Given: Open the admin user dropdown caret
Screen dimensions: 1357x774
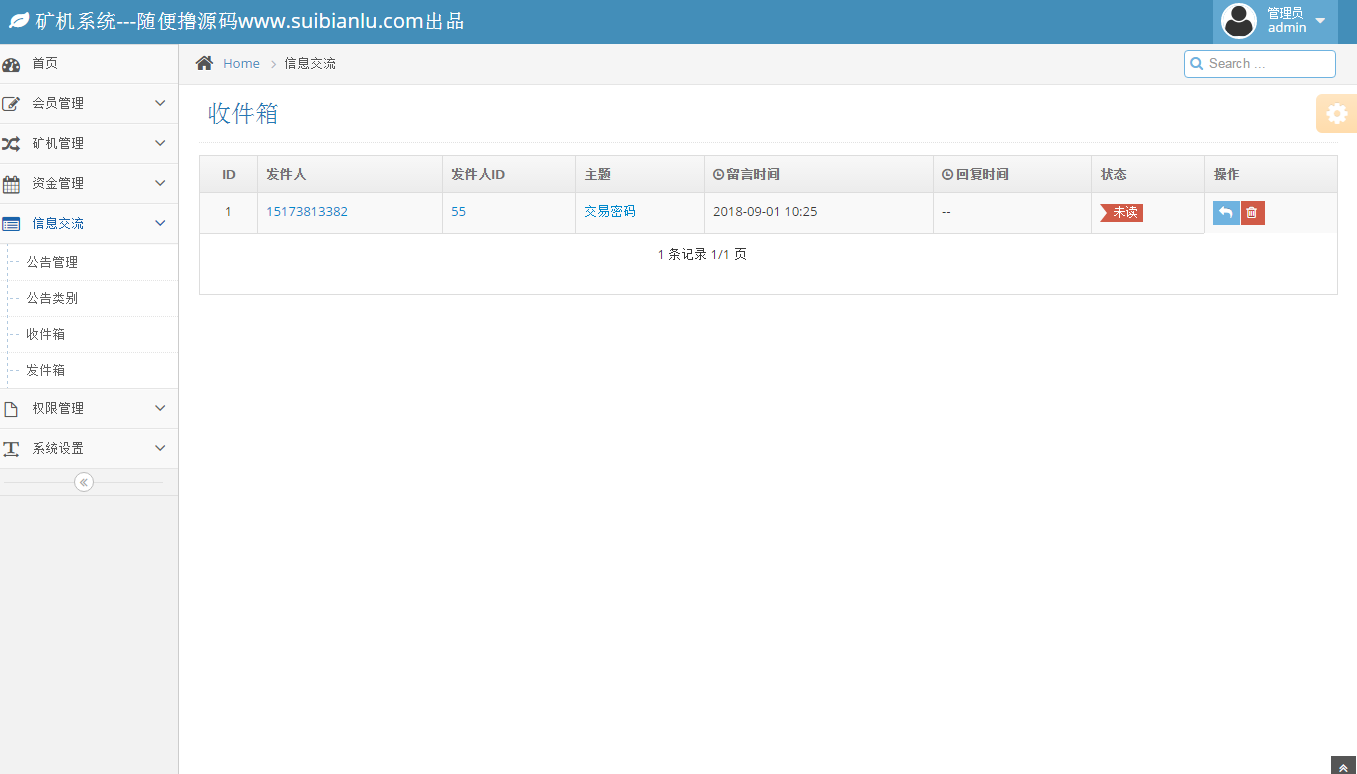Looking at the screenshot, I should pyautogui.click(x=1320, y=21).
